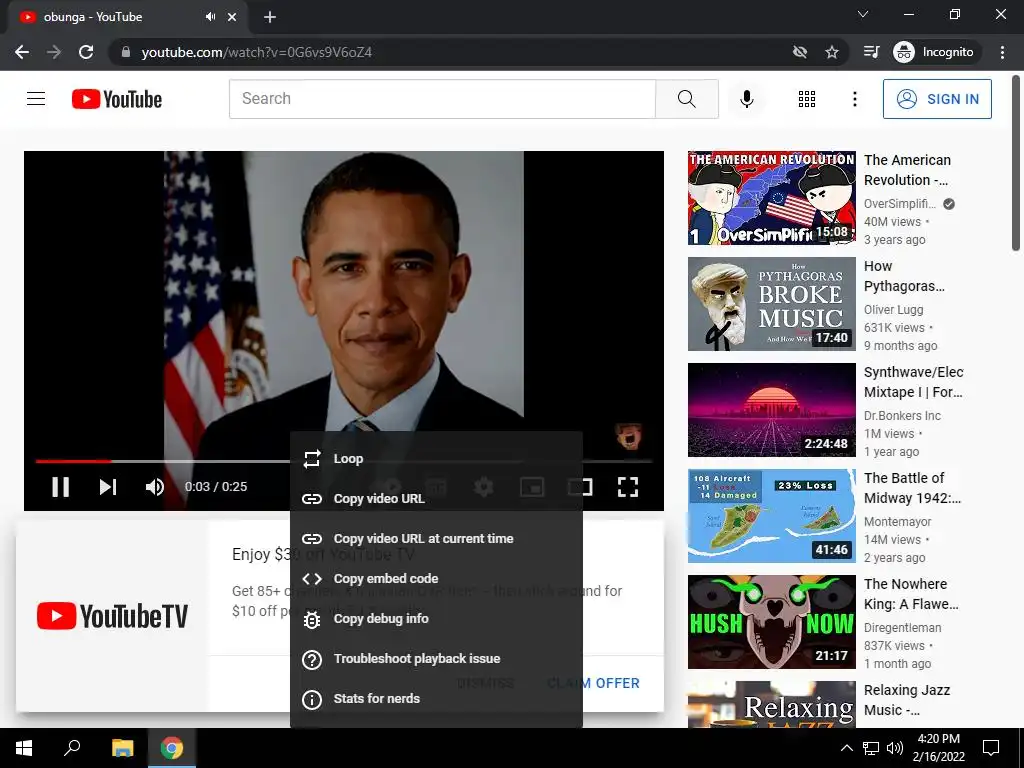The image size is (1024, 768).
Task: Reload the YouTube page
Action: pyautogui.click(x=86, y=52)
